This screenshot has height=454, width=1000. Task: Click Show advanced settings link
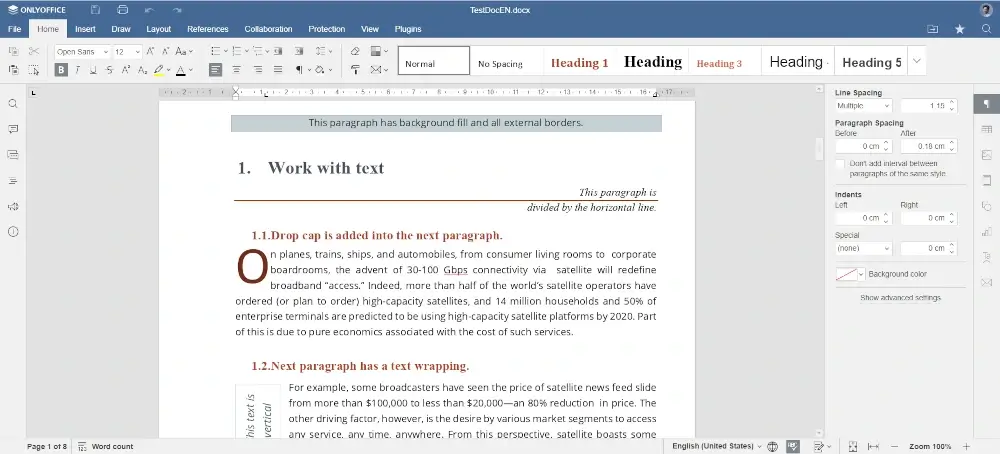click(x=901, y=298)
